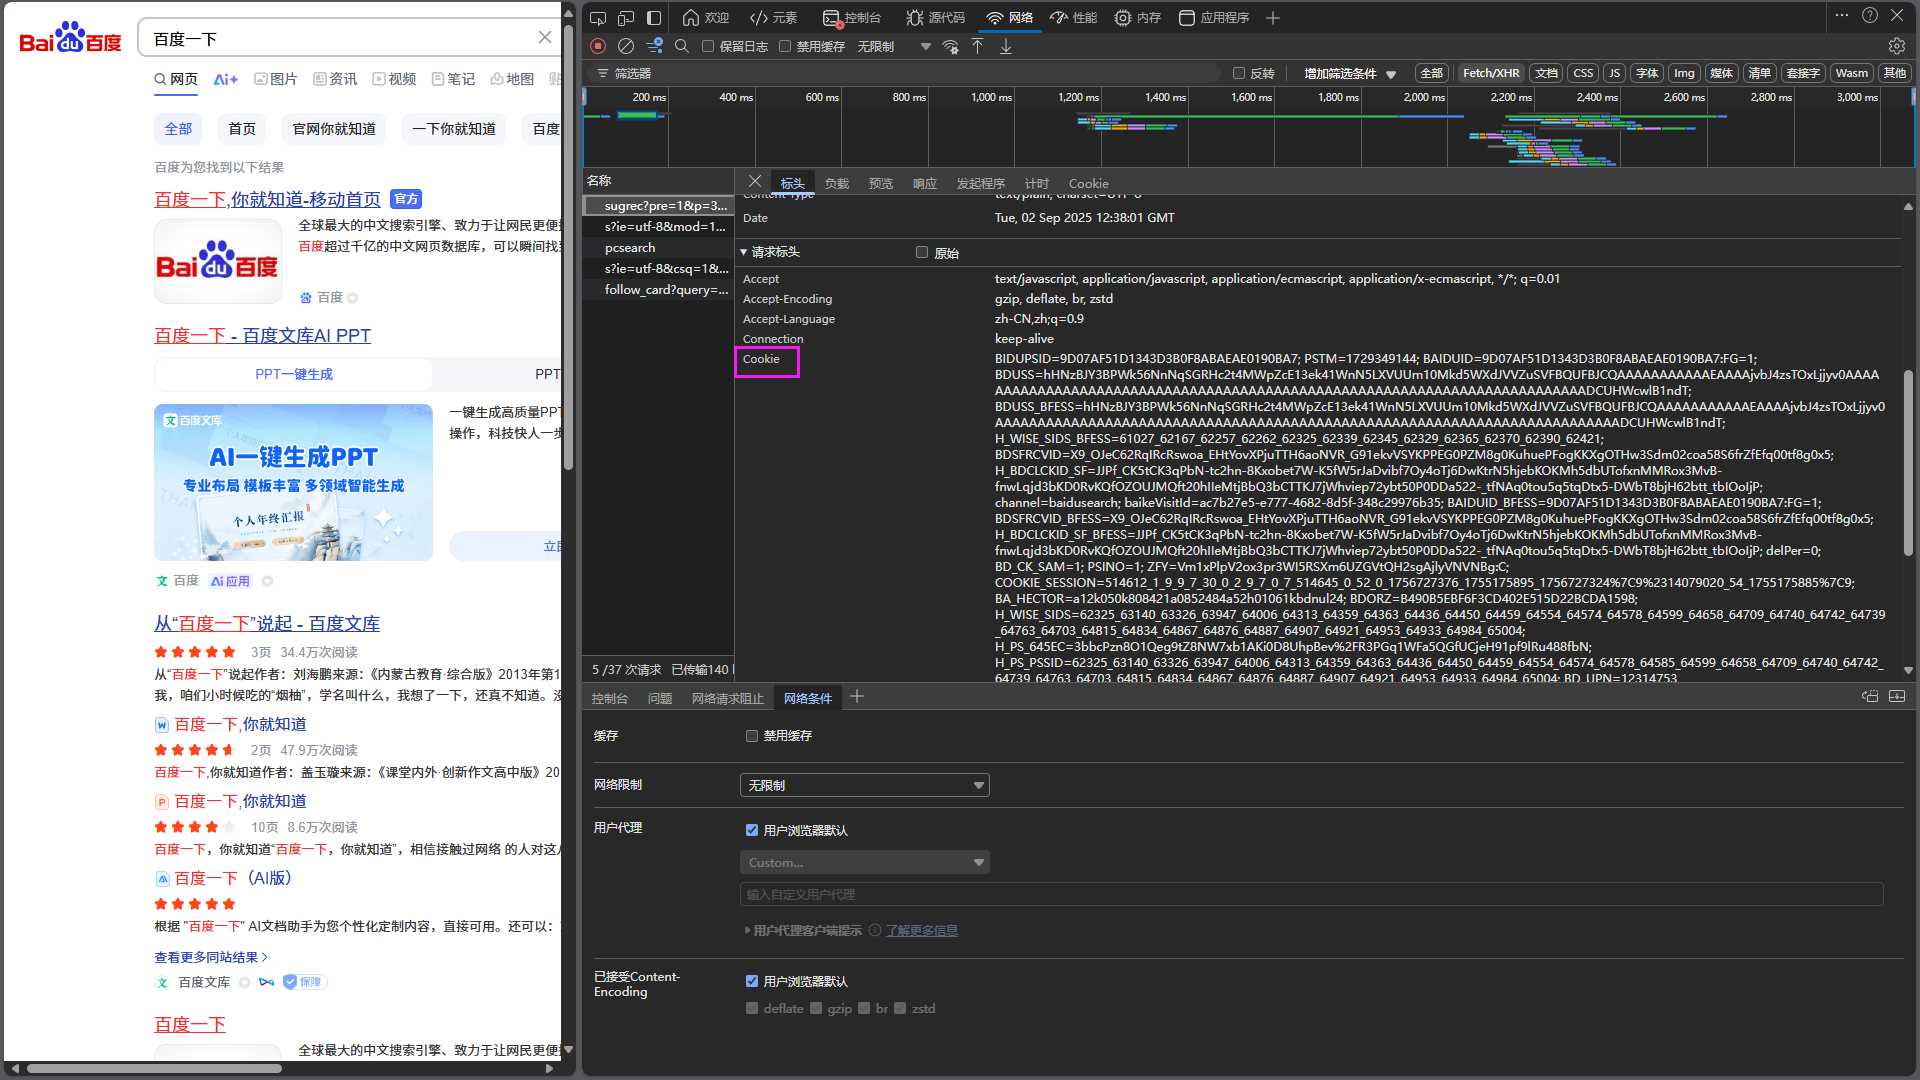Open network conditions wifi-gear icon
1920x1080 pixels.
951,46
